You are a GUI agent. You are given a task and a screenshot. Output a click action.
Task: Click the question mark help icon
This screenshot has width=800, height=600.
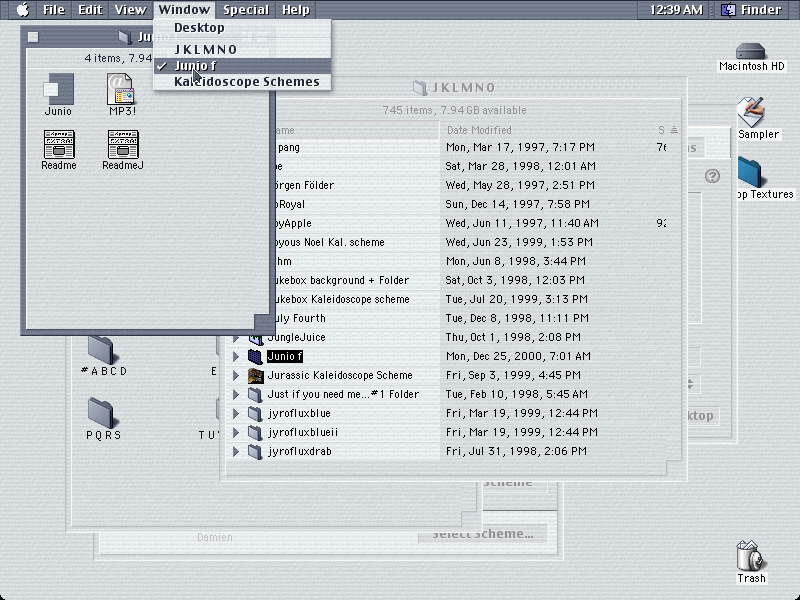(x=712, y=176)
